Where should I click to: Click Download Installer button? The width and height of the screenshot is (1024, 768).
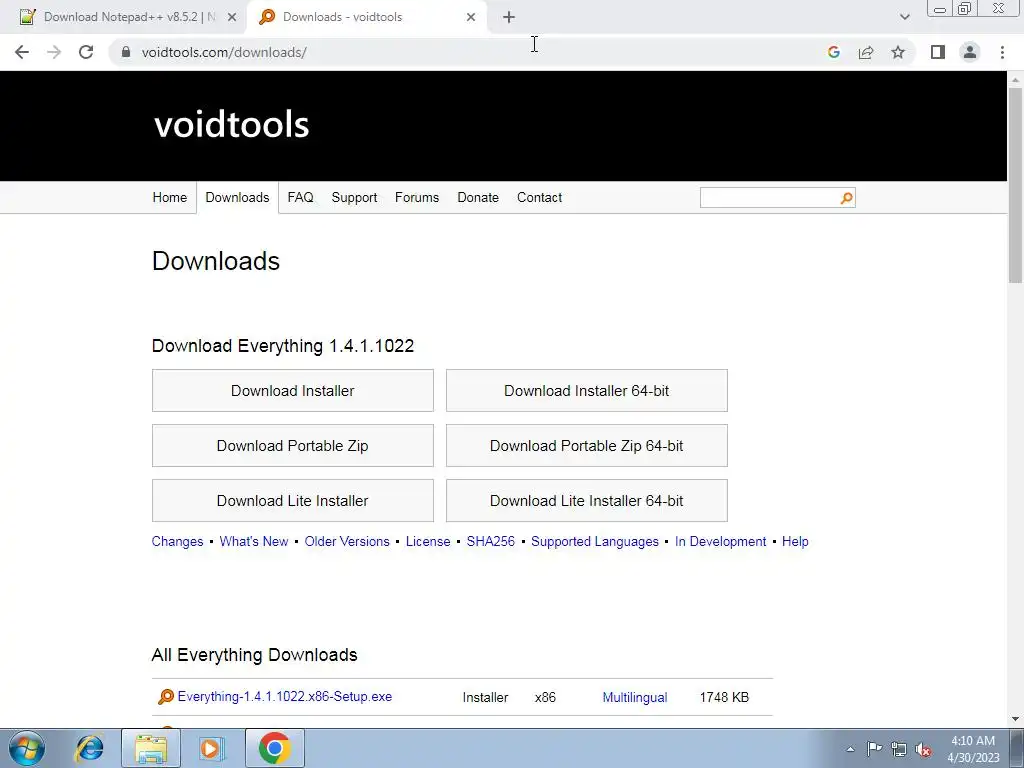(x=293, y=391)
